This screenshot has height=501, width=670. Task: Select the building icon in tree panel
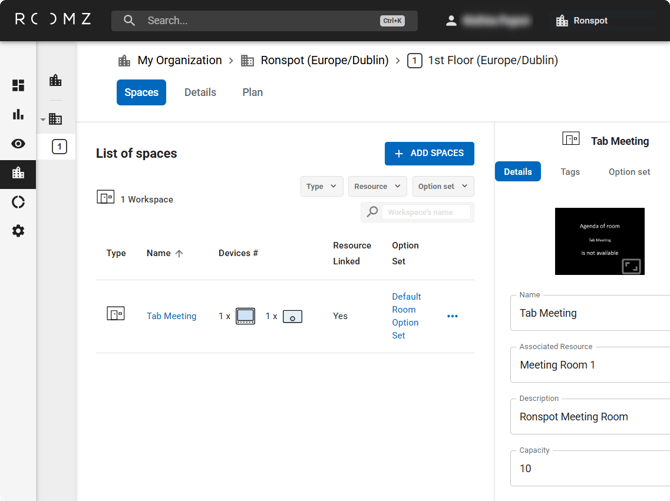[x=56, y=119]
